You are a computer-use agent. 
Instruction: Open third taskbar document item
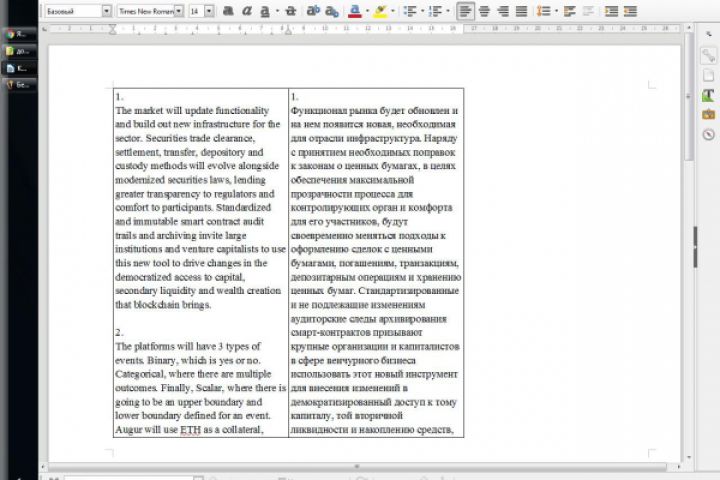[x=20, y=68]
